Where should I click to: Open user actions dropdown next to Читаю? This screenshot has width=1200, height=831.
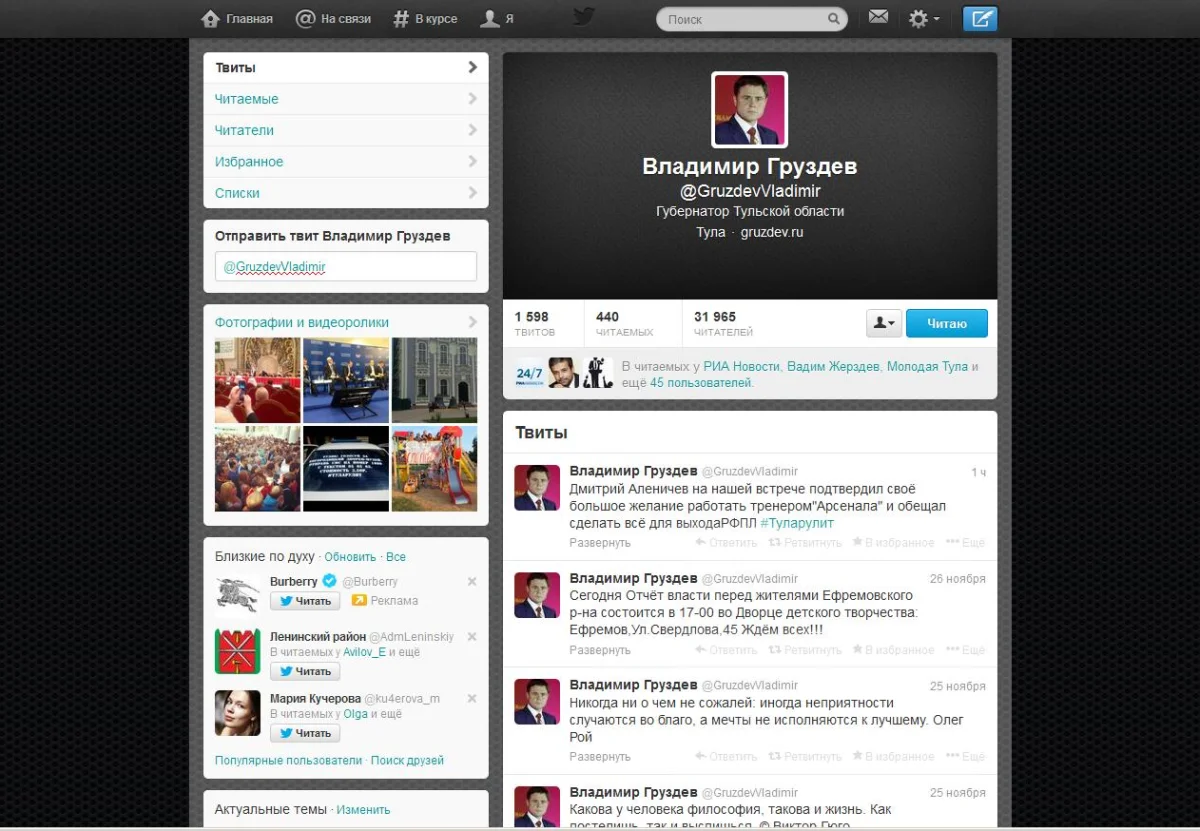pos(884,323)
